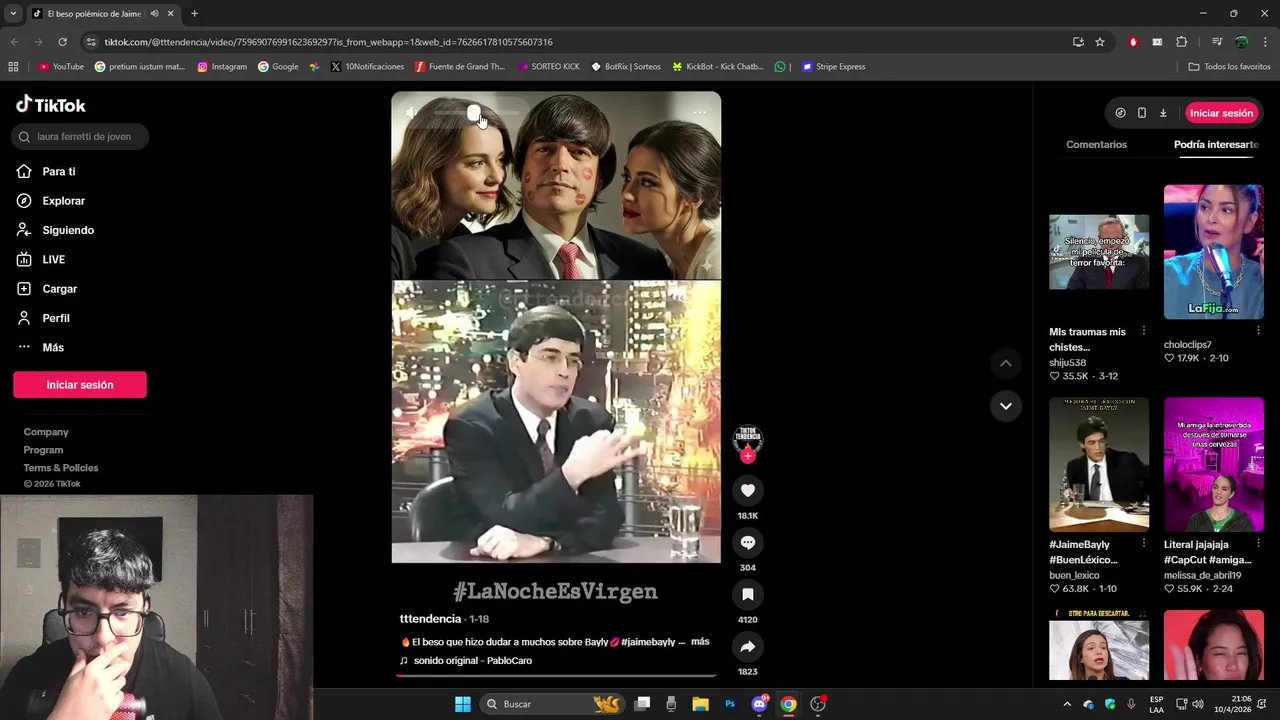The image size is (1280, 720).
Task: Click the TikTok download app icon
Action: coord(1163,113)
